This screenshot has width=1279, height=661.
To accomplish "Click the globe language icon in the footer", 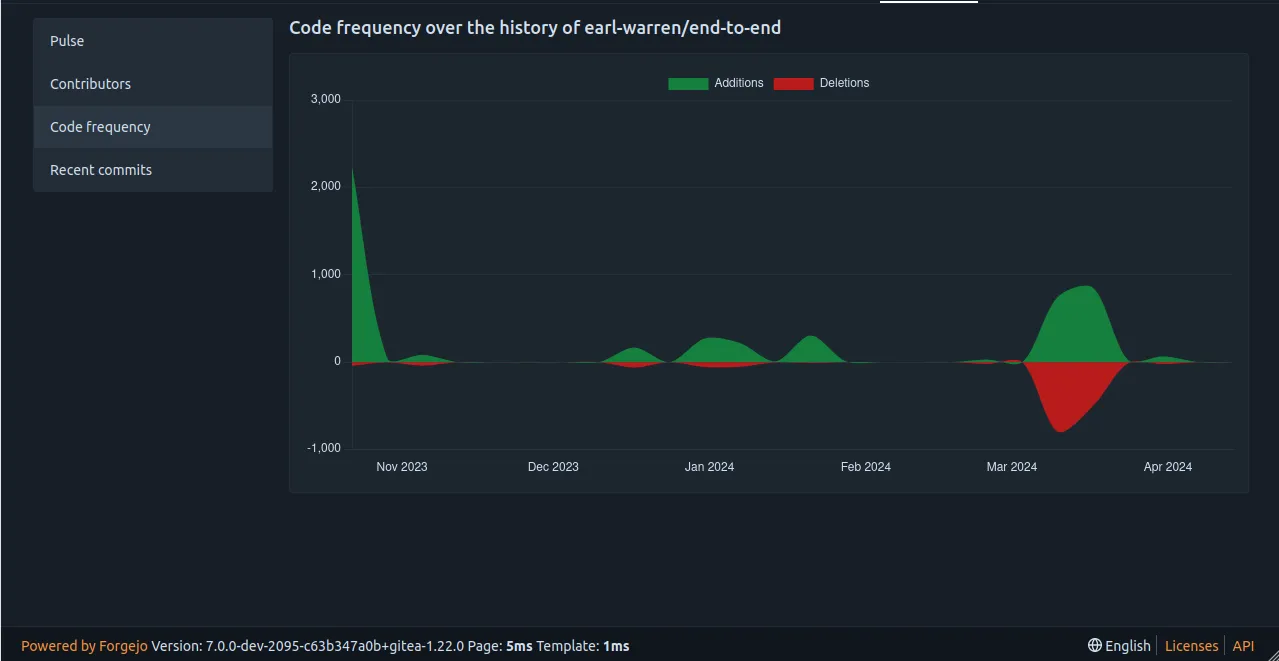I will [1094, 645].
